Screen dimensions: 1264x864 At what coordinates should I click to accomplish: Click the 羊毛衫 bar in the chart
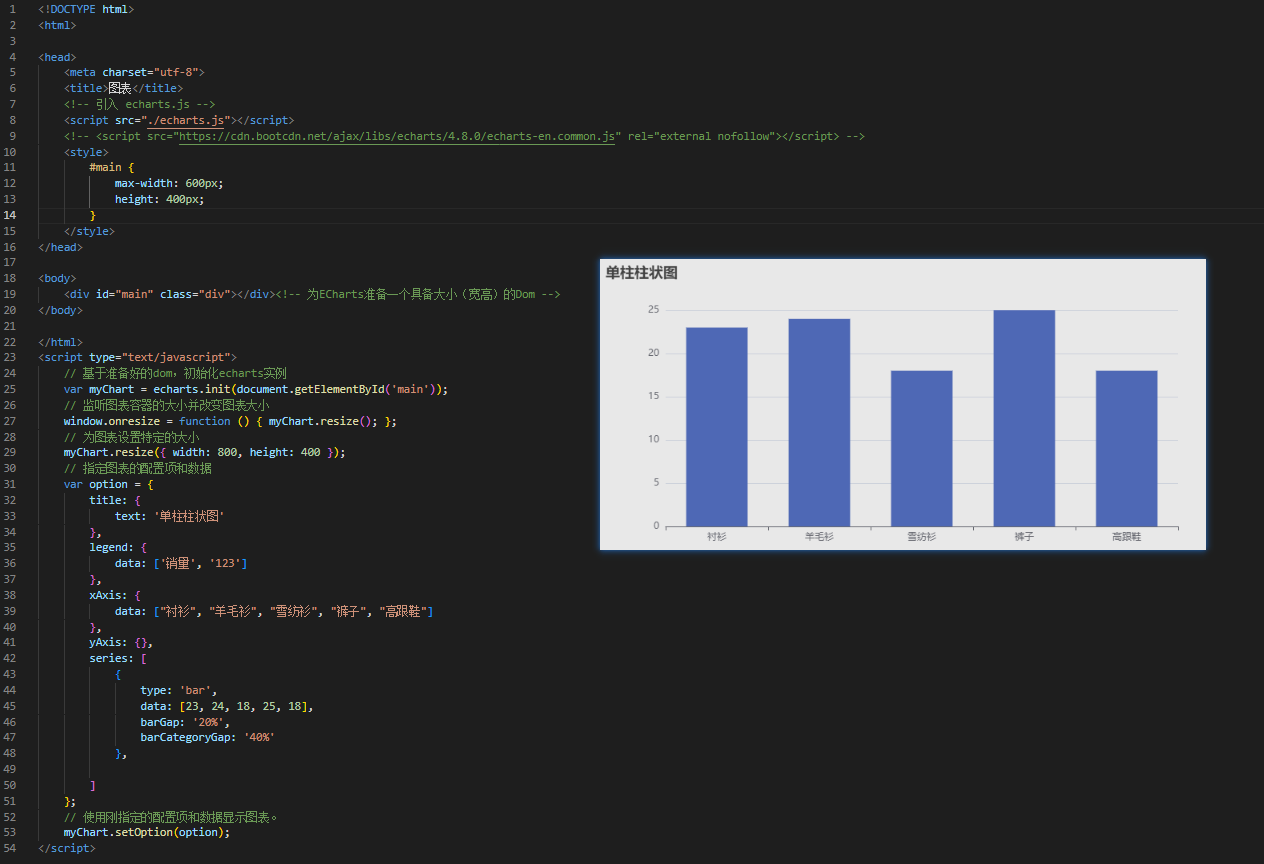click(x=819, y=422)
